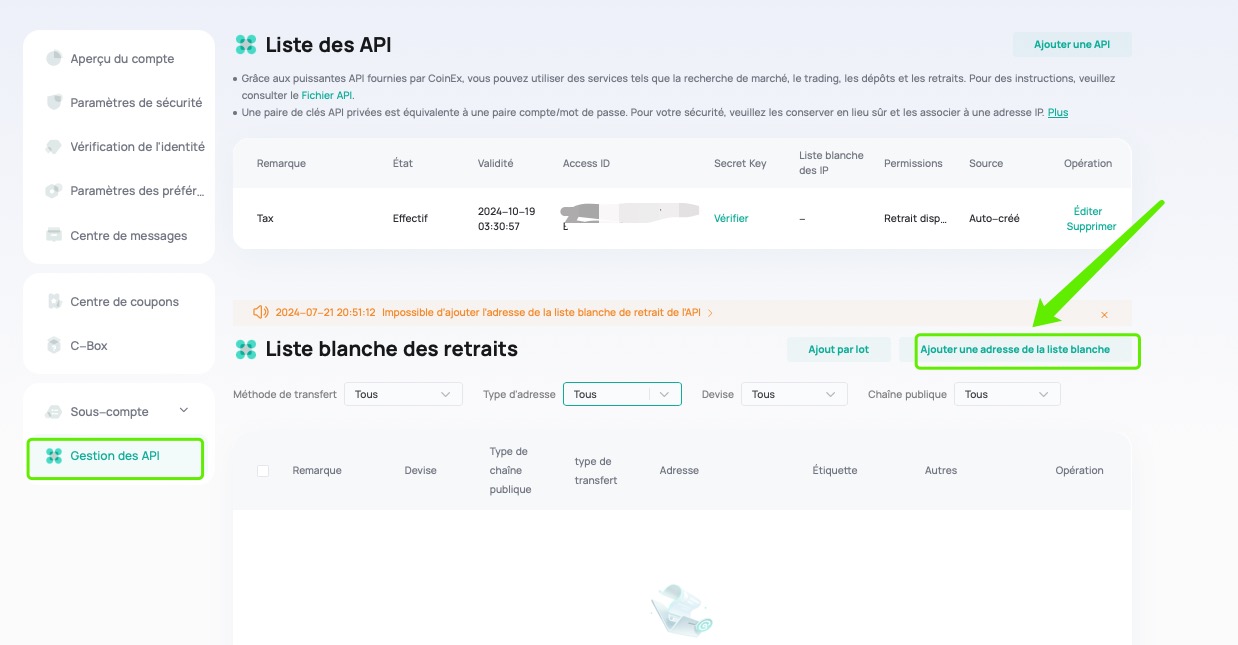Image resolution: width=1238 pixels, height=645 pixels.
Task: Dismiss the orange notification banner
Action: pos(1104,314)
